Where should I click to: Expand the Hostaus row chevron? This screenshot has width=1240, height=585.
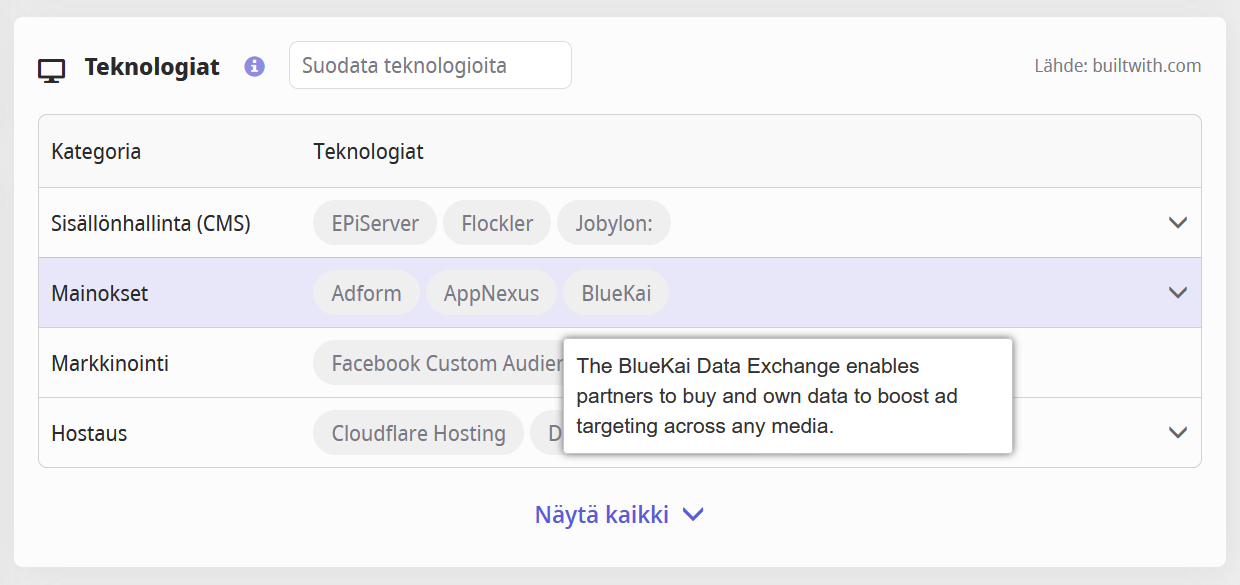tap(1178, 432)
